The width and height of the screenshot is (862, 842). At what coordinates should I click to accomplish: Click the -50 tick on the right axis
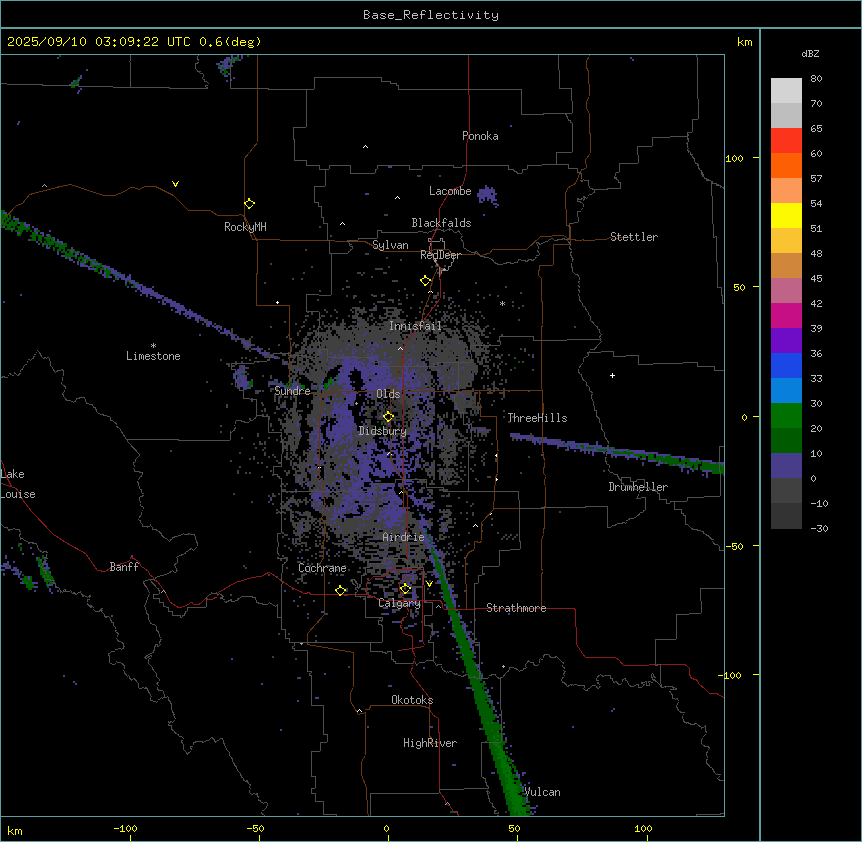(734, 546)
